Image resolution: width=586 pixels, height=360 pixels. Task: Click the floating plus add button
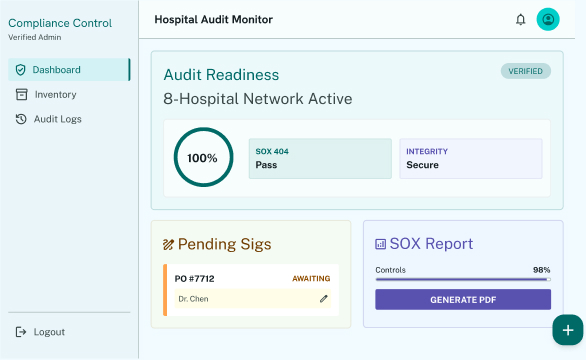pos(568,330)
